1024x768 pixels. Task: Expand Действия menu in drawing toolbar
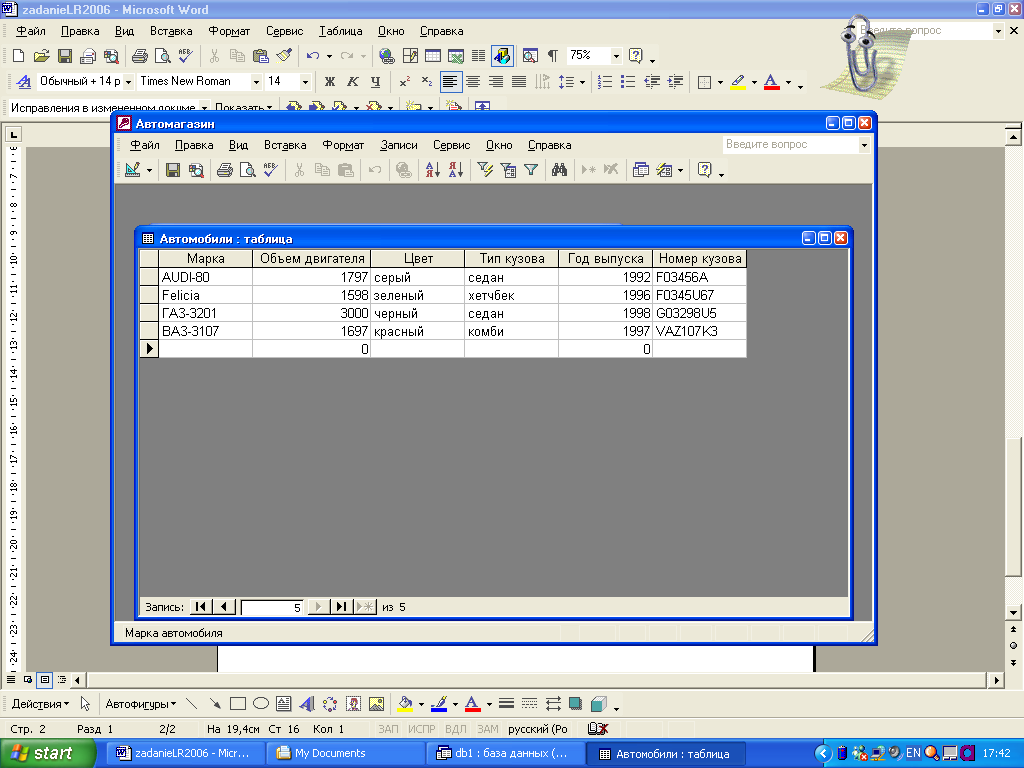click(x=40, y=704)
